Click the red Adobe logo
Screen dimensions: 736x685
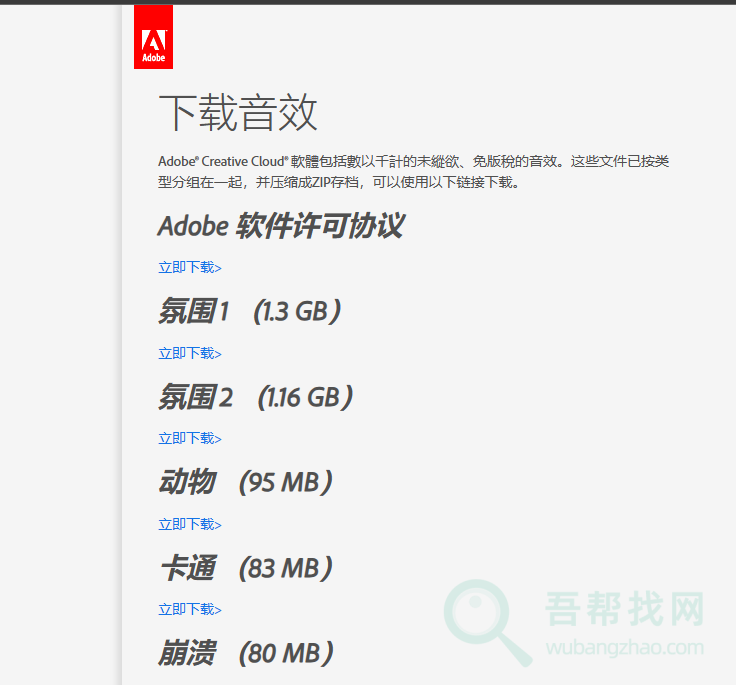point(153,37)
